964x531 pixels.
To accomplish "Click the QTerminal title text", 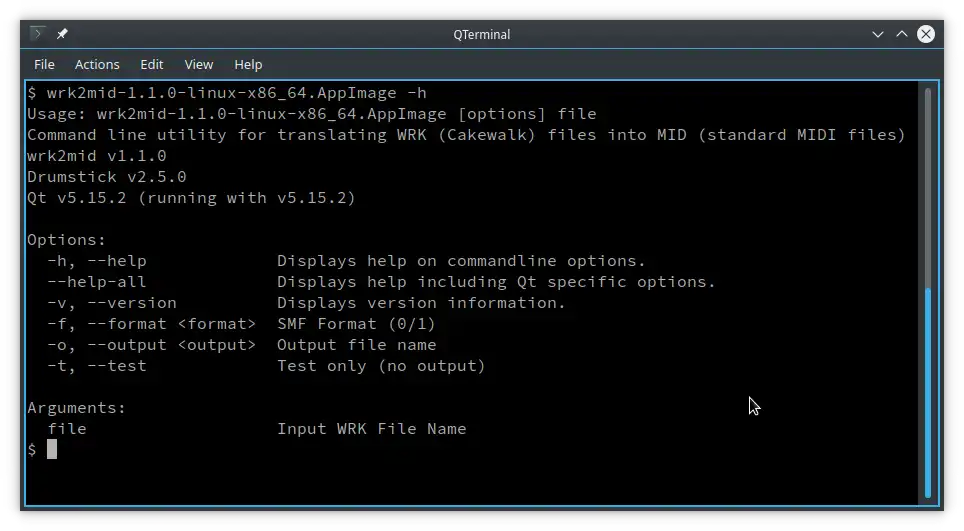I will click(481, 34).
